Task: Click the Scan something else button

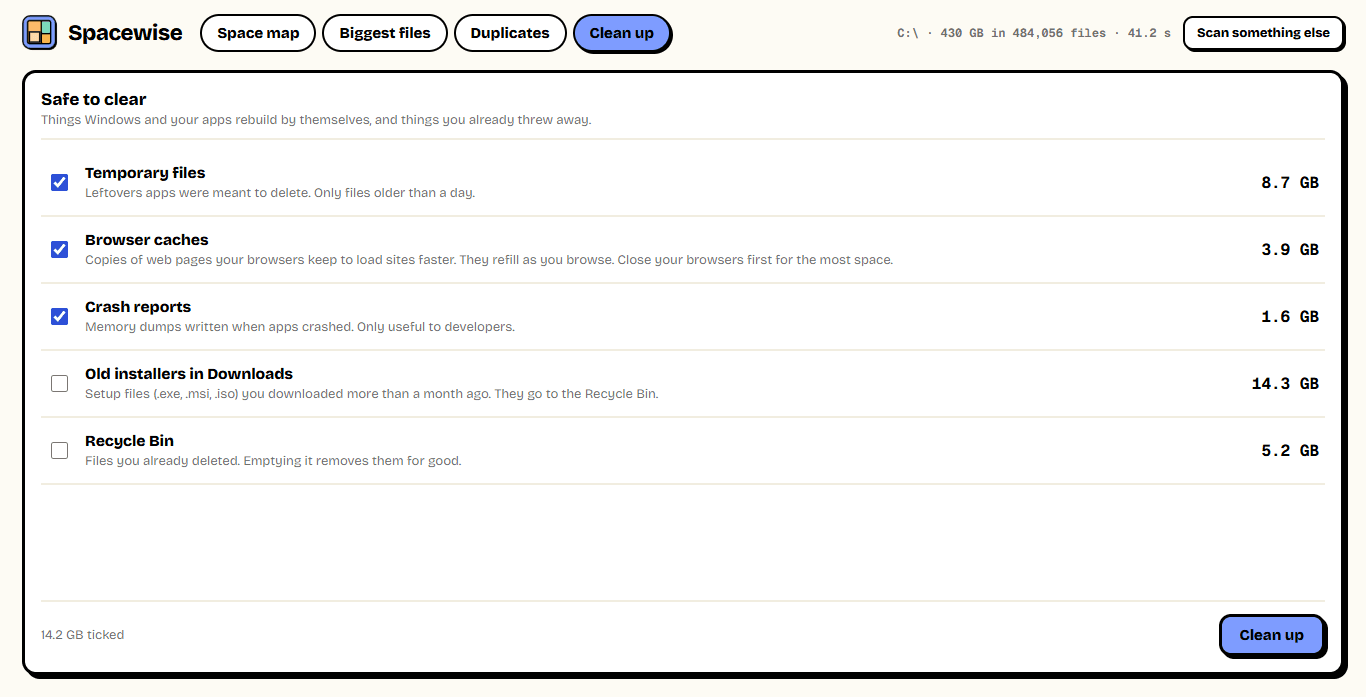Action: tap(1263, 33)
